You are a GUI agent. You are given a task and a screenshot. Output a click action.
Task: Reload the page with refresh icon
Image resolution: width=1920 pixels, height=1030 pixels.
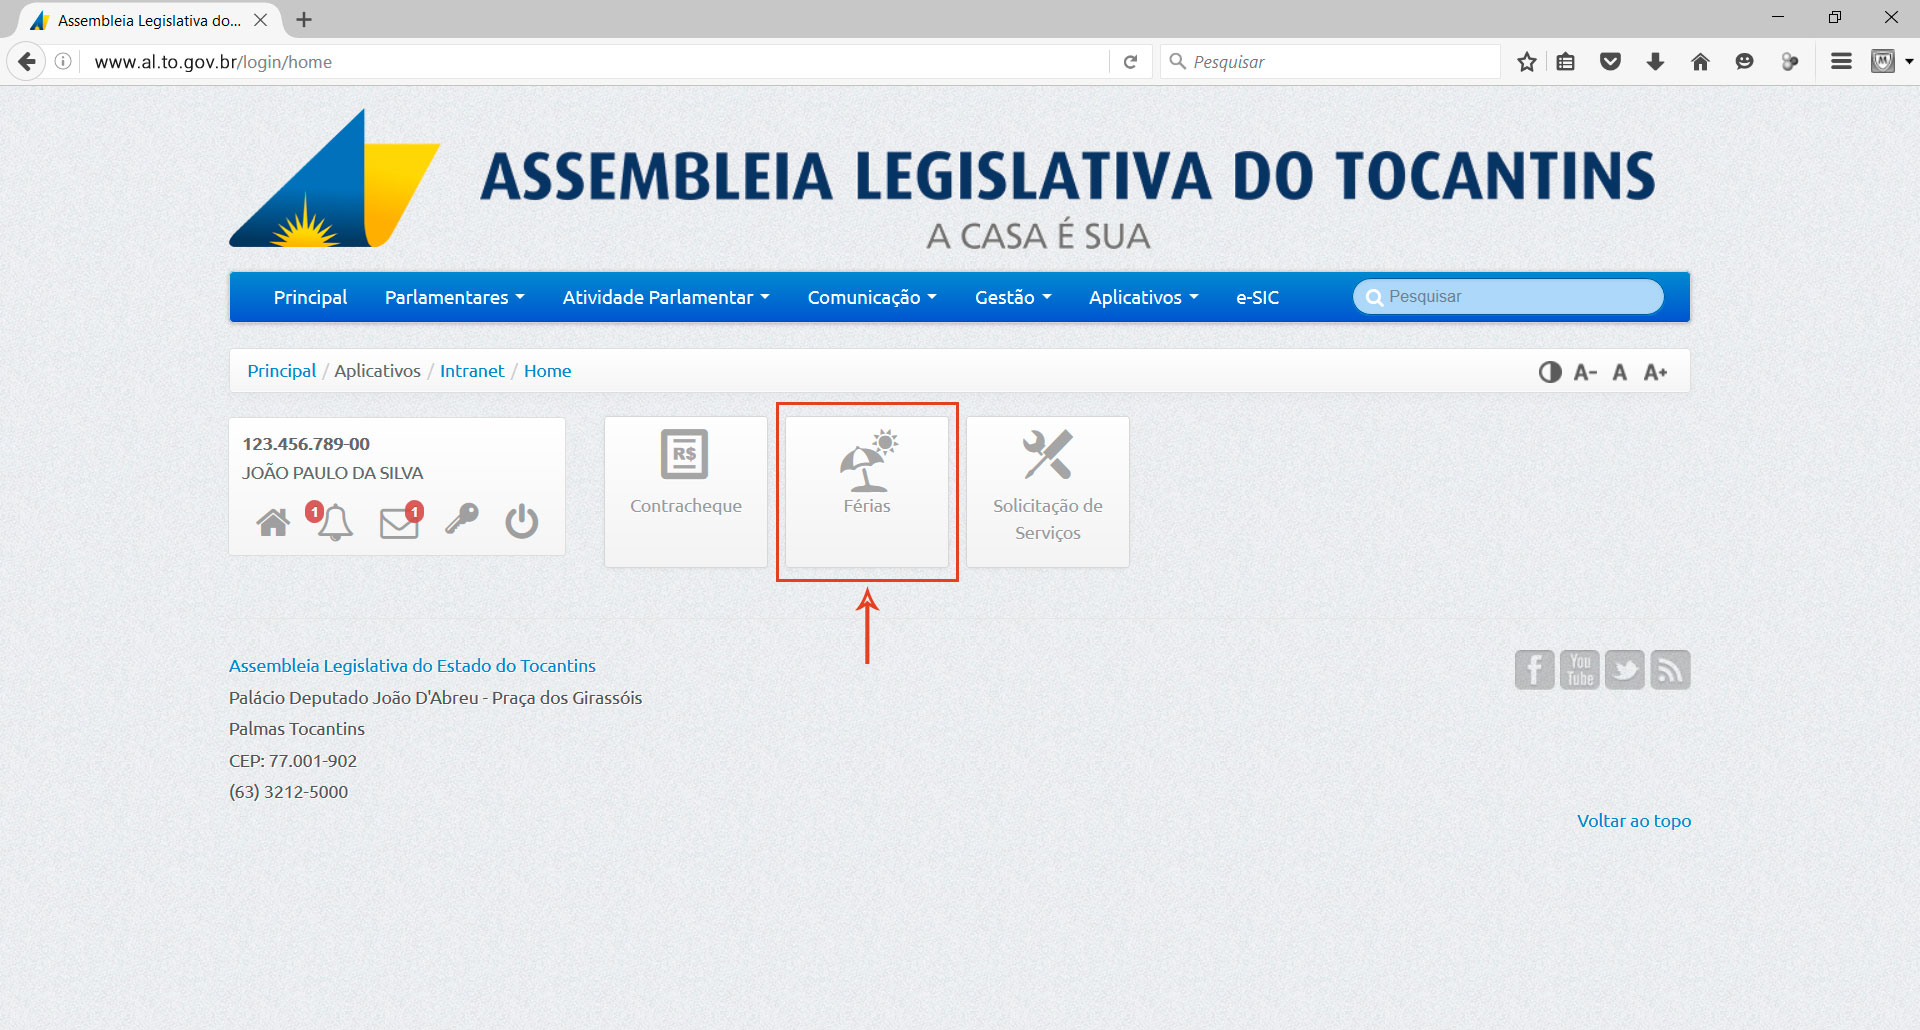1130,62
